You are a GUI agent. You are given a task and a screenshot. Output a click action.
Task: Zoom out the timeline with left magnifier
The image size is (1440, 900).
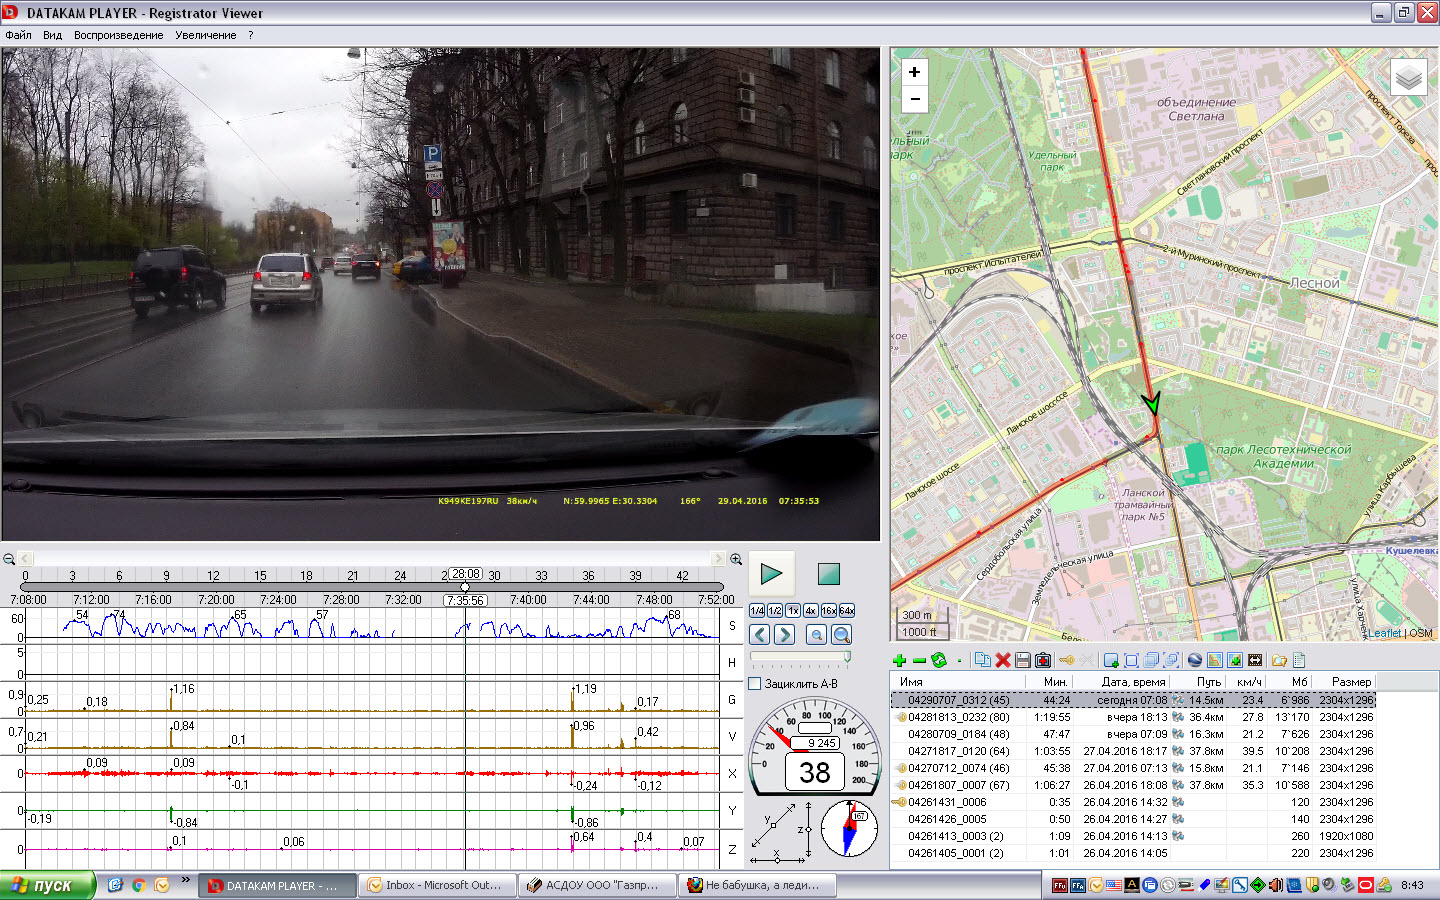[x=9, y=559]
